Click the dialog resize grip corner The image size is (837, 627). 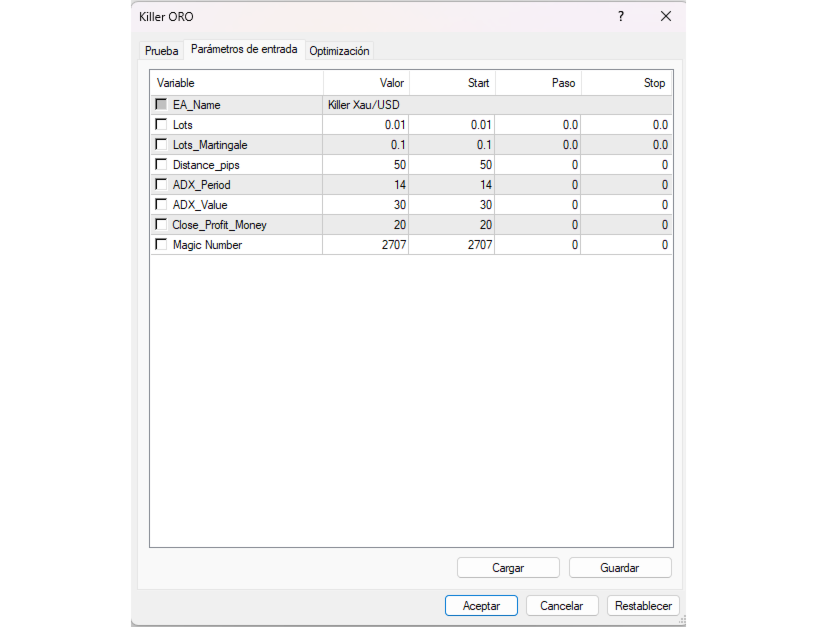click(682, 620)
